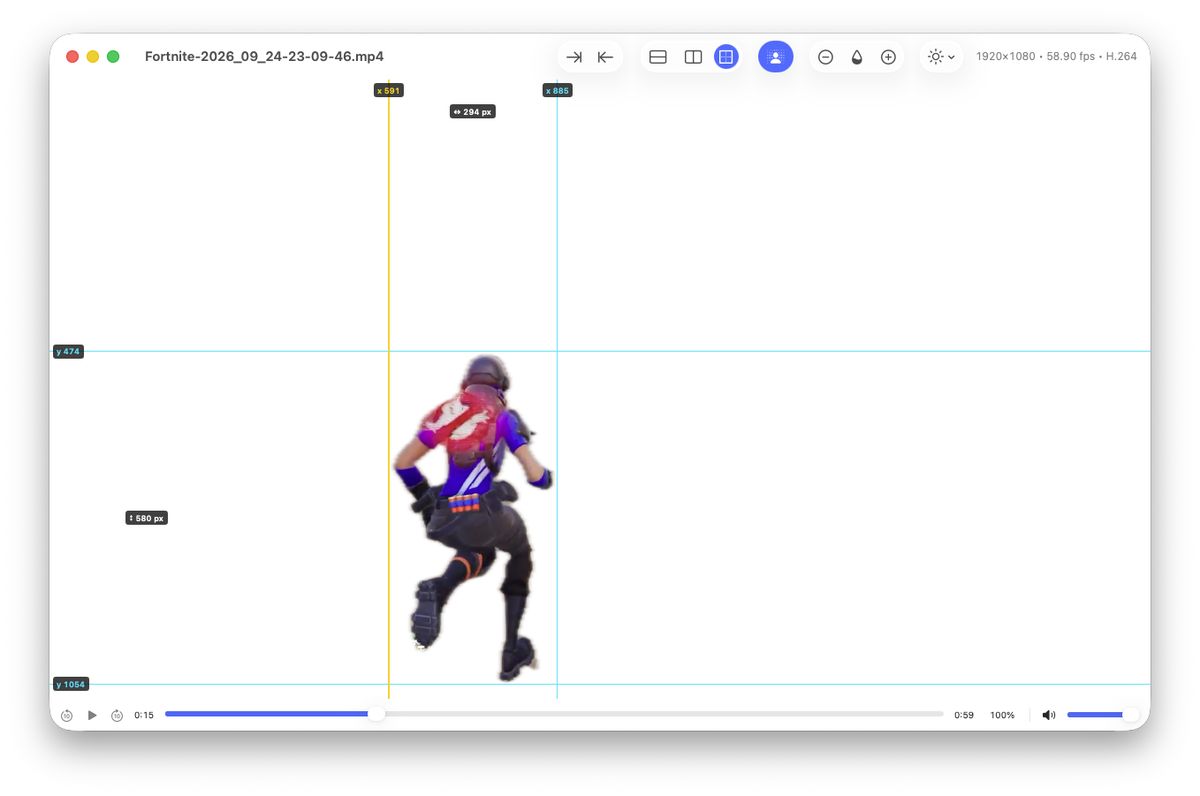The height and width of the screenshot is (796, 1200).
Task: Click the water drop opacity icon
Action: (857, 57)
